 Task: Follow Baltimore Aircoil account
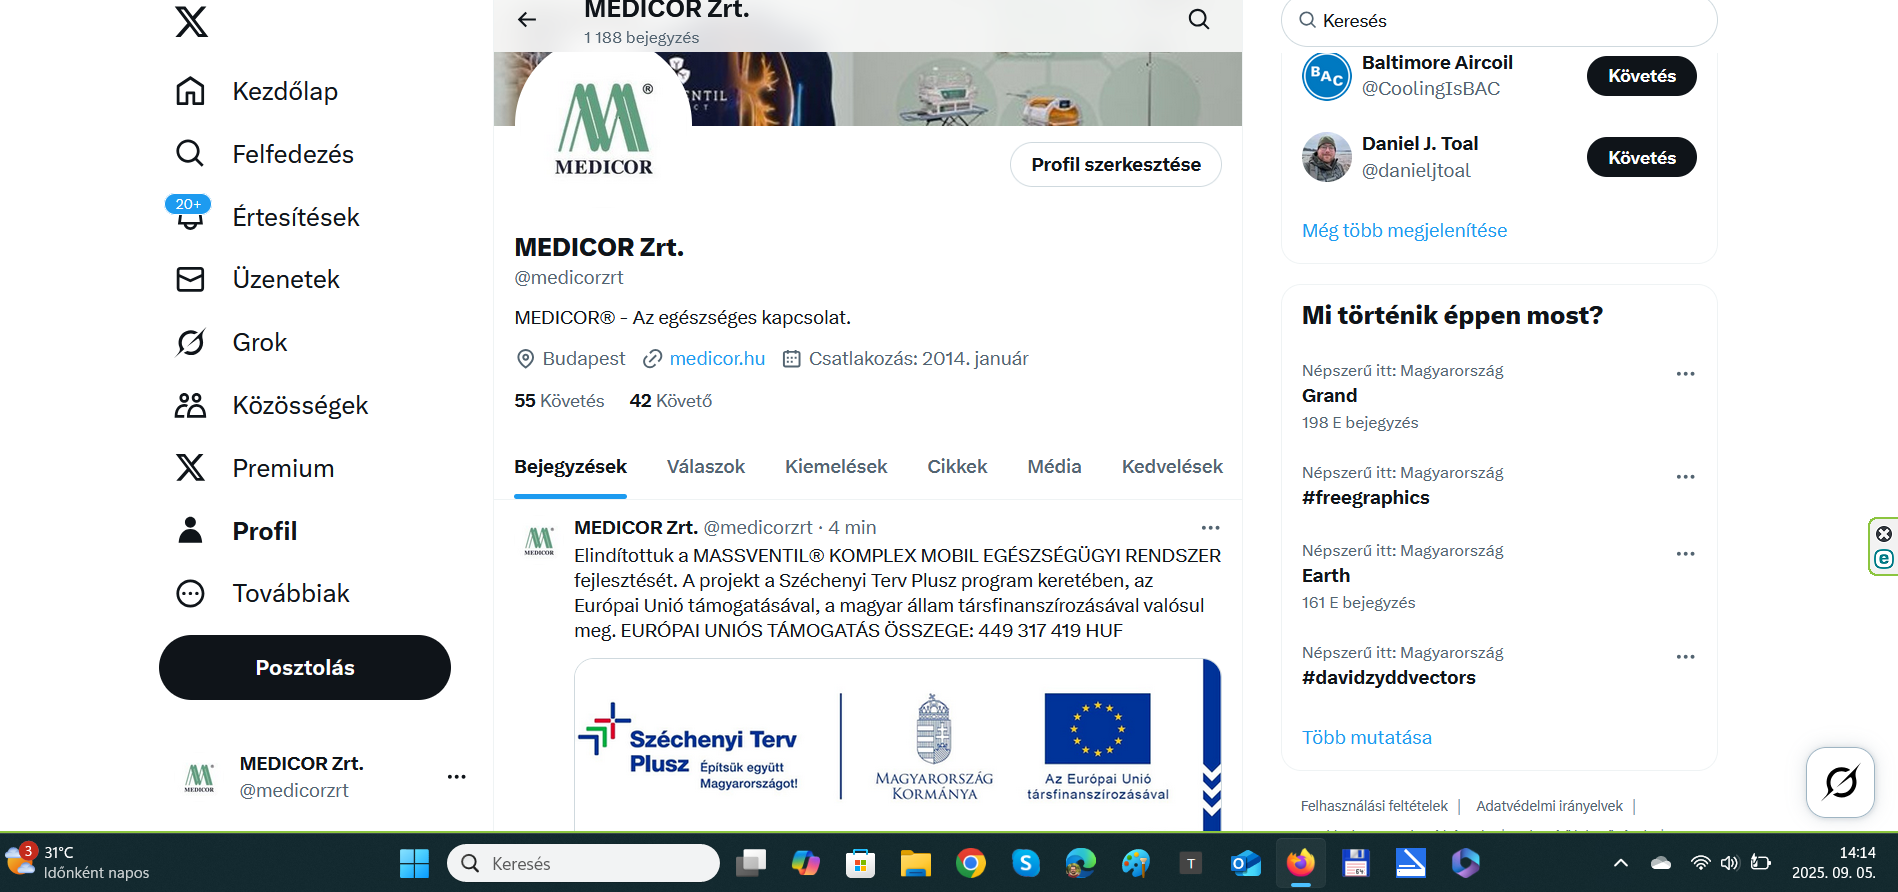(x=1641, y=76)
